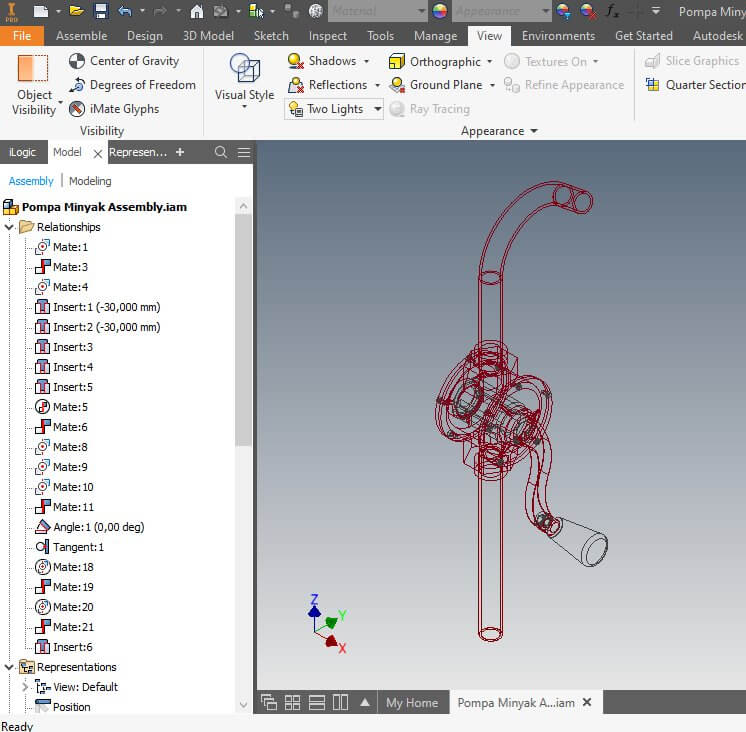Image resolution: width=746 pixels, height=732 pixels.
Task: Expand the Shadows dropdown arrow
Action: point(366,61)
